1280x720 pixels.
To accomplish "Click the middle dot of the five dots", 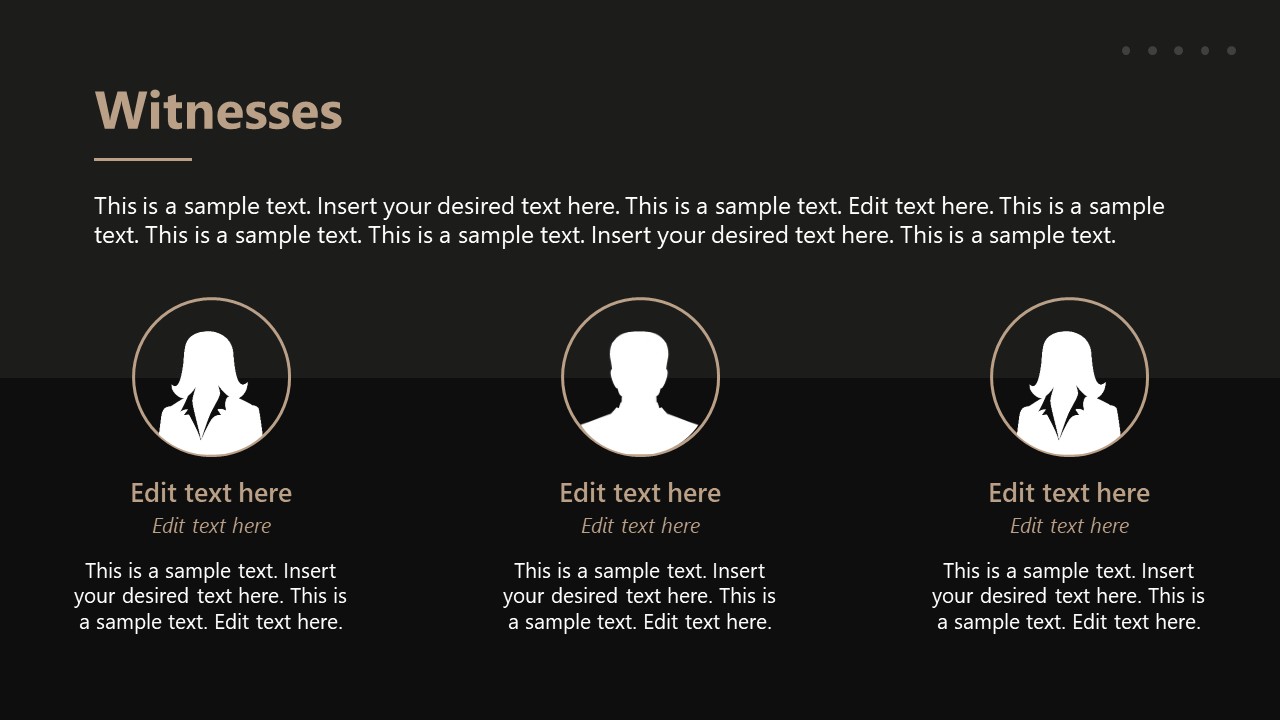I will point(1179,51).
